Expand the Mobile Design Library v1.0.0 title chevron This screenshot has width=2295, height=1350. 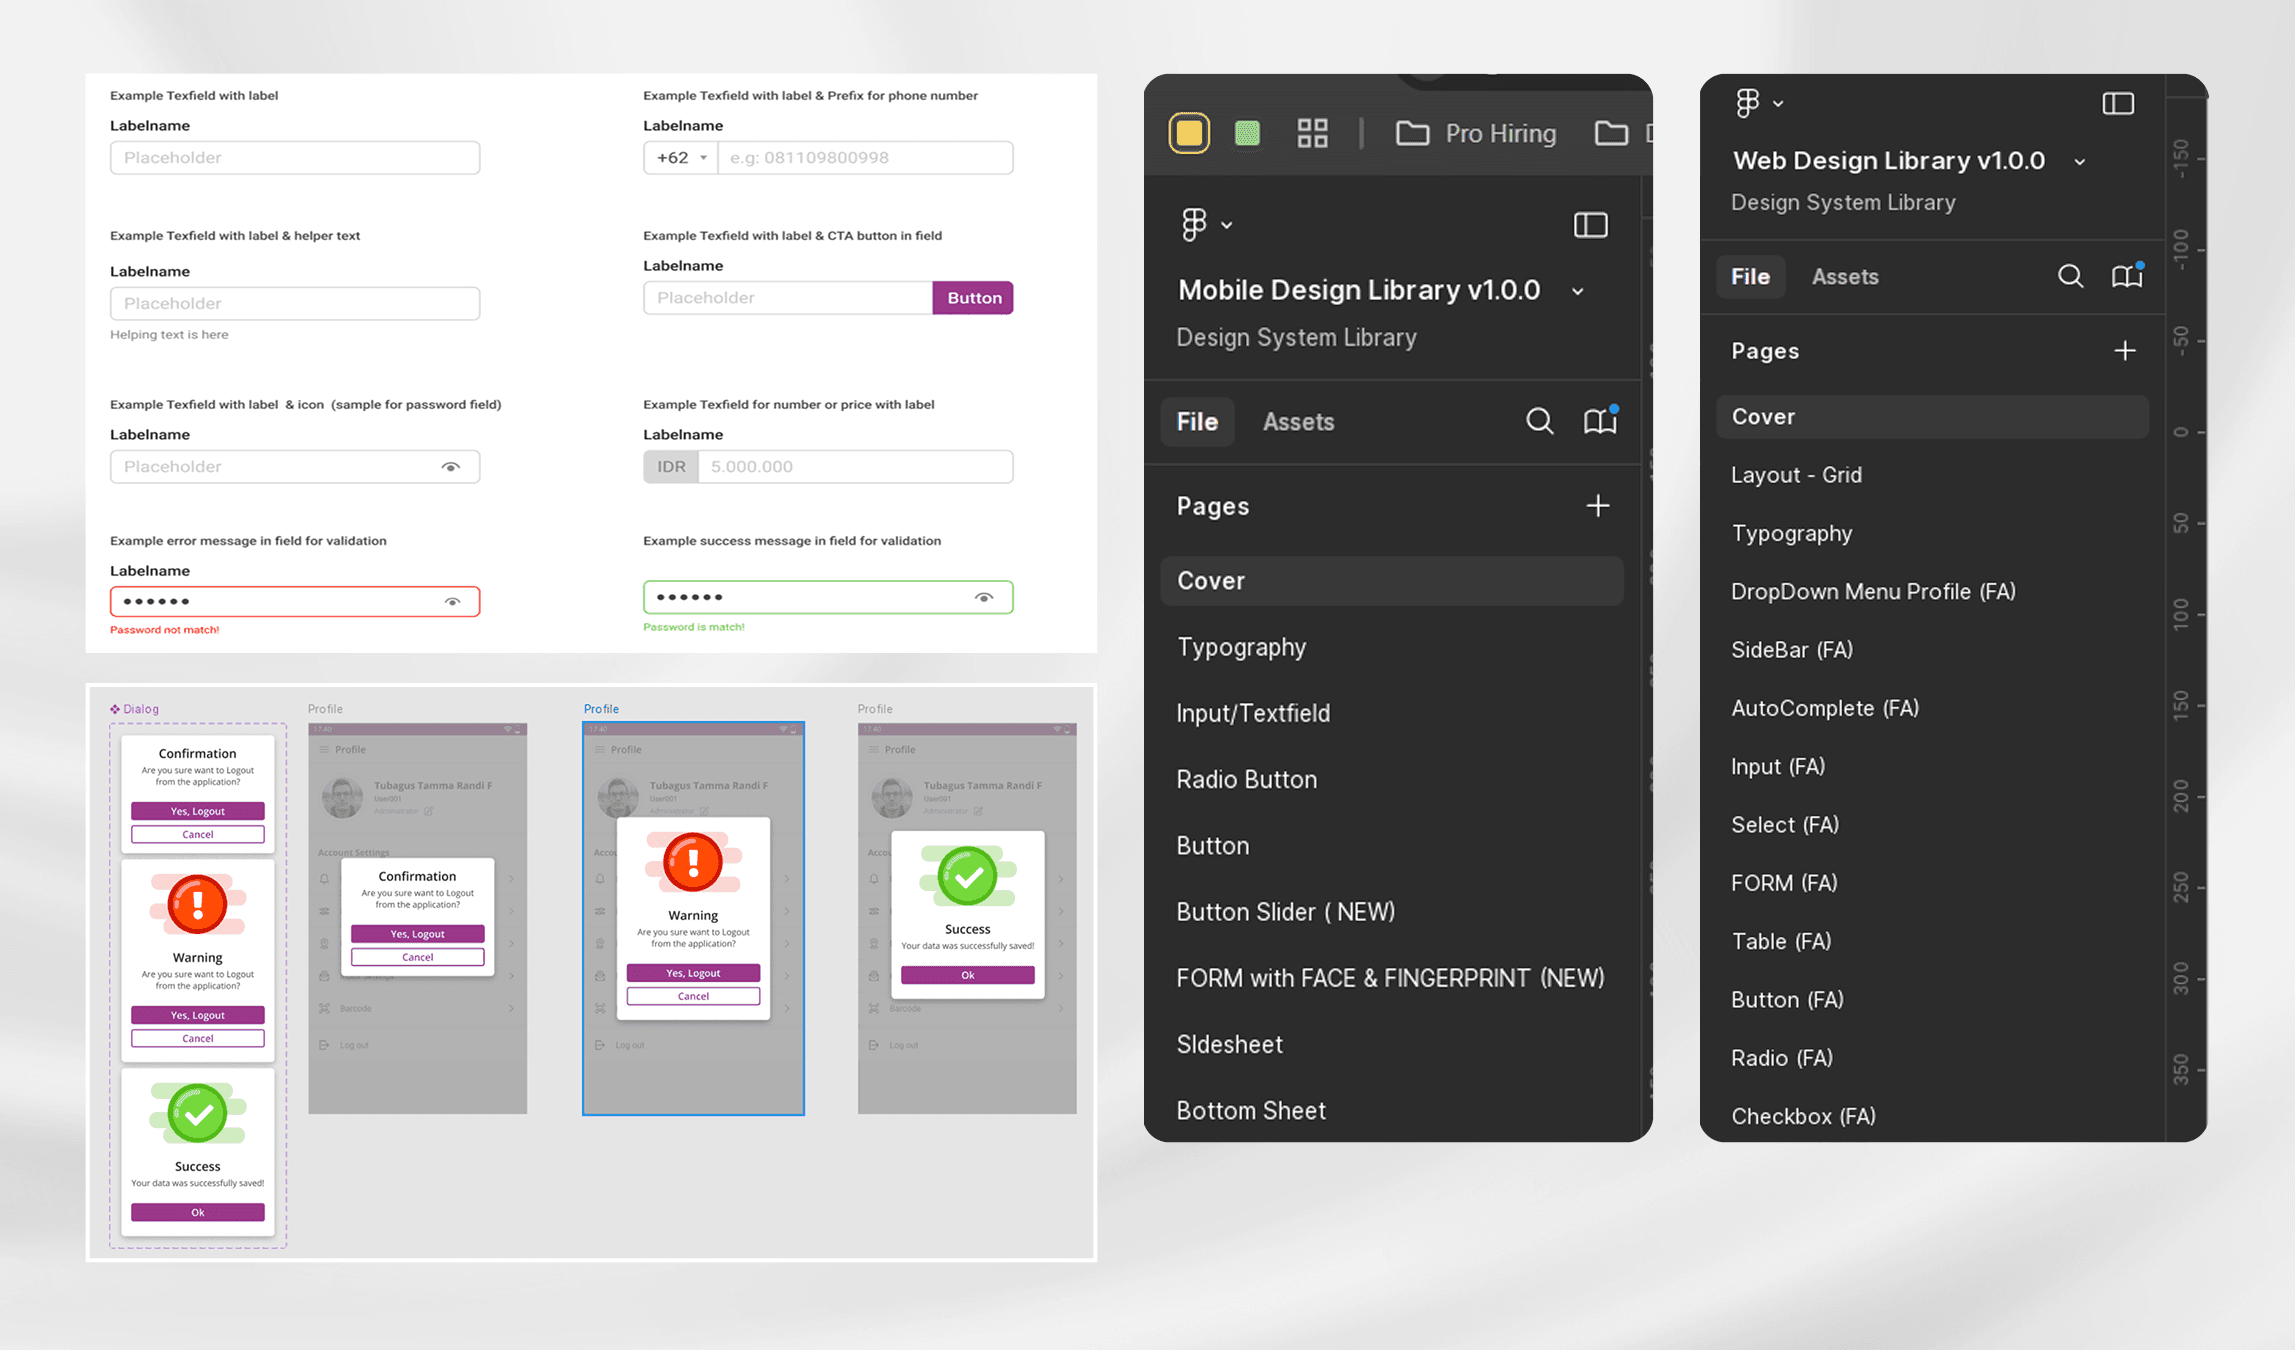tap(1578, 292)
